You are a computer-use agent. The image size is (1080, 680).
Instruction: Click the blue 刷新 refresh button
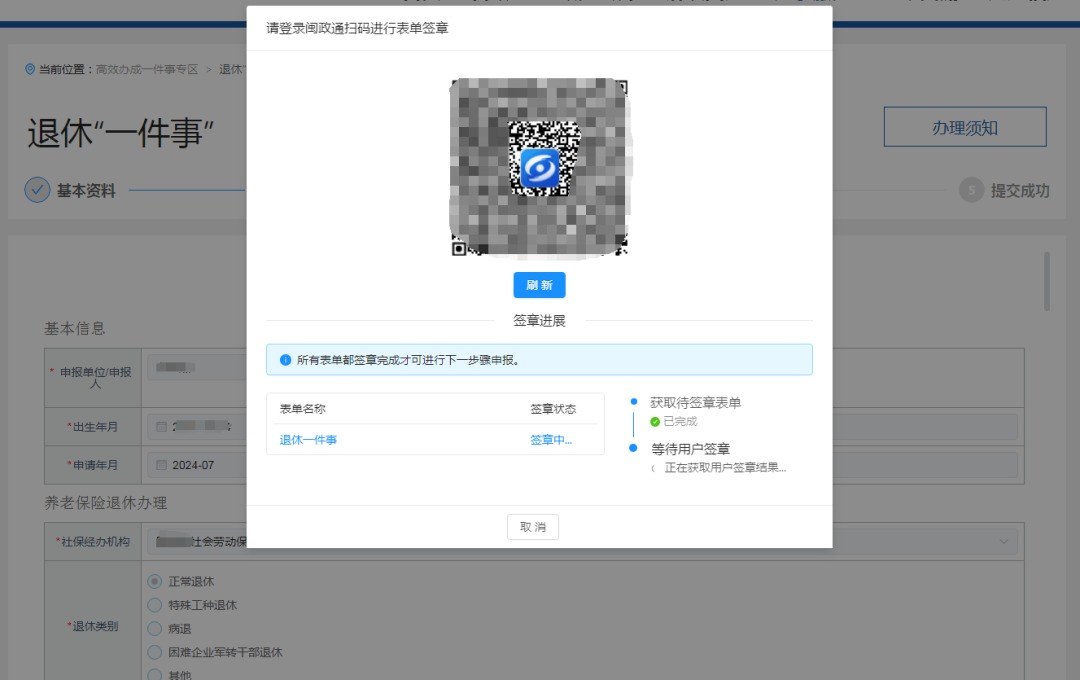click(x=539, y=285)
